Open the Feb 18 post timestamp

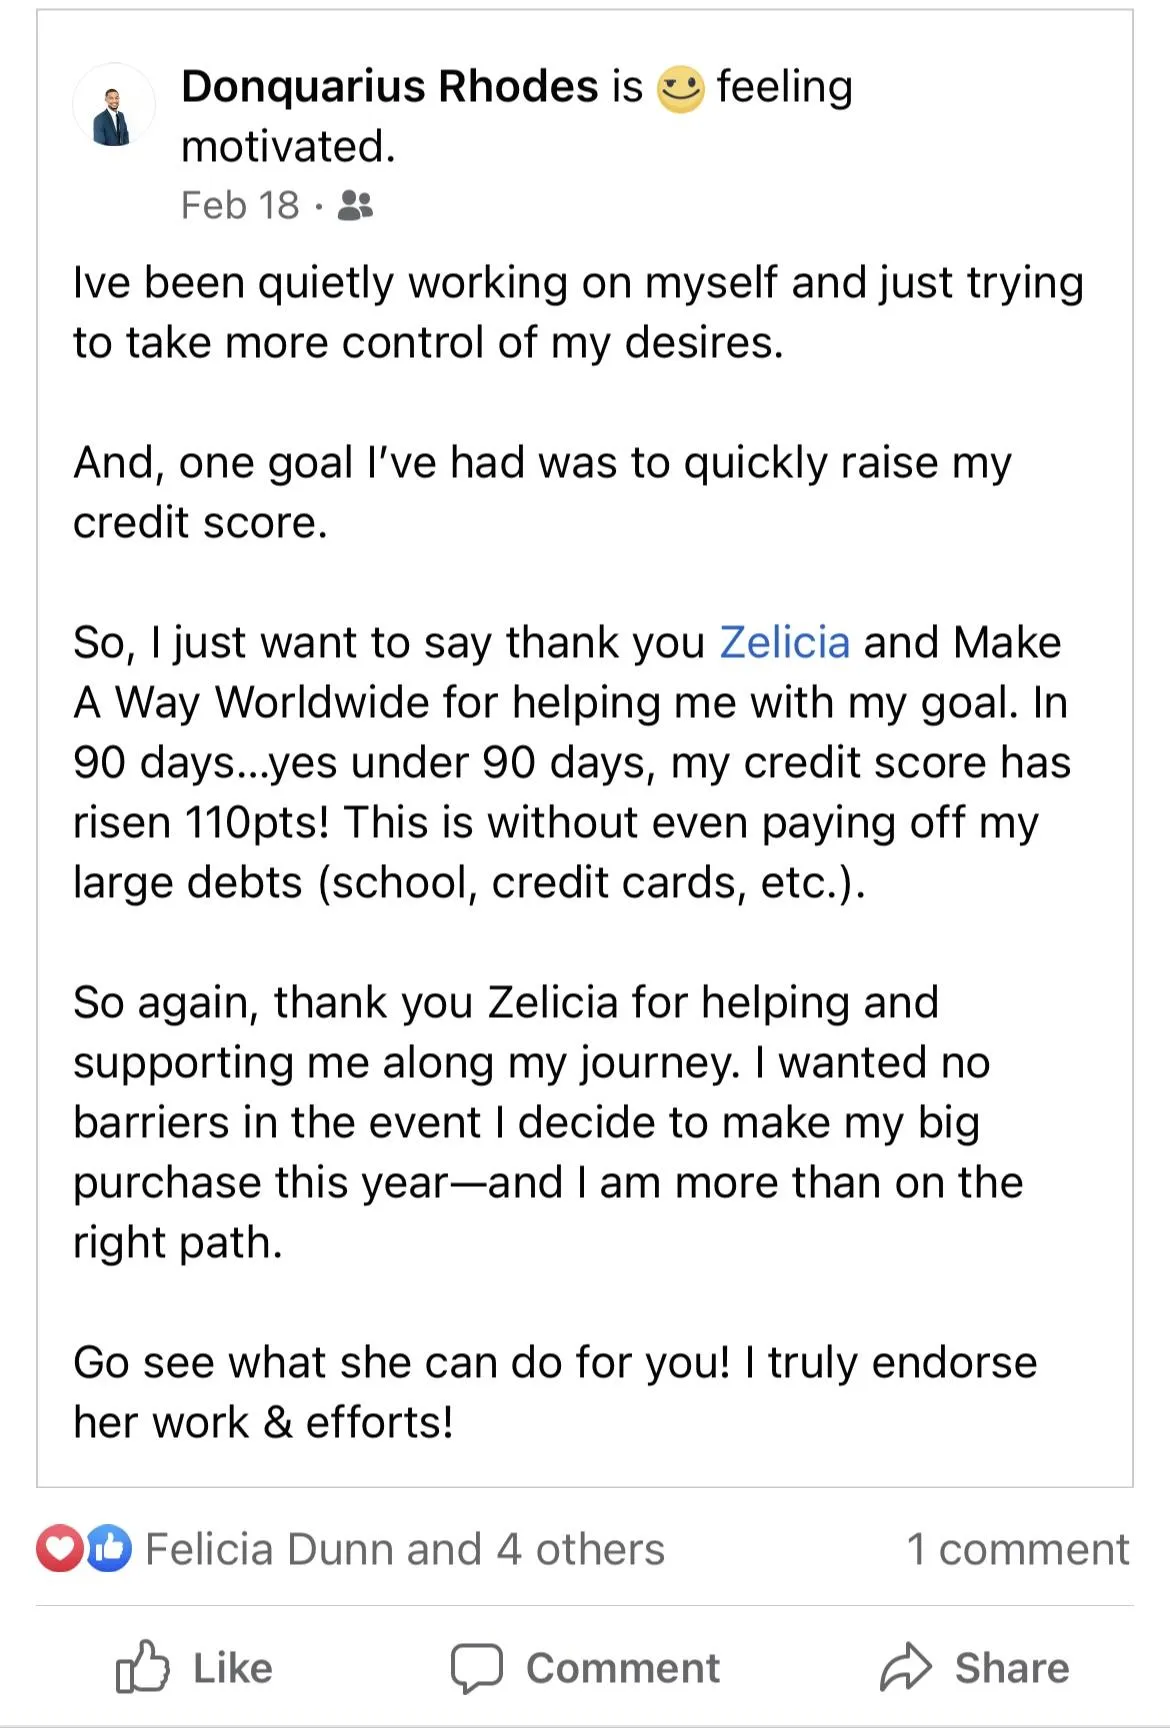click(x=240, y=206)
